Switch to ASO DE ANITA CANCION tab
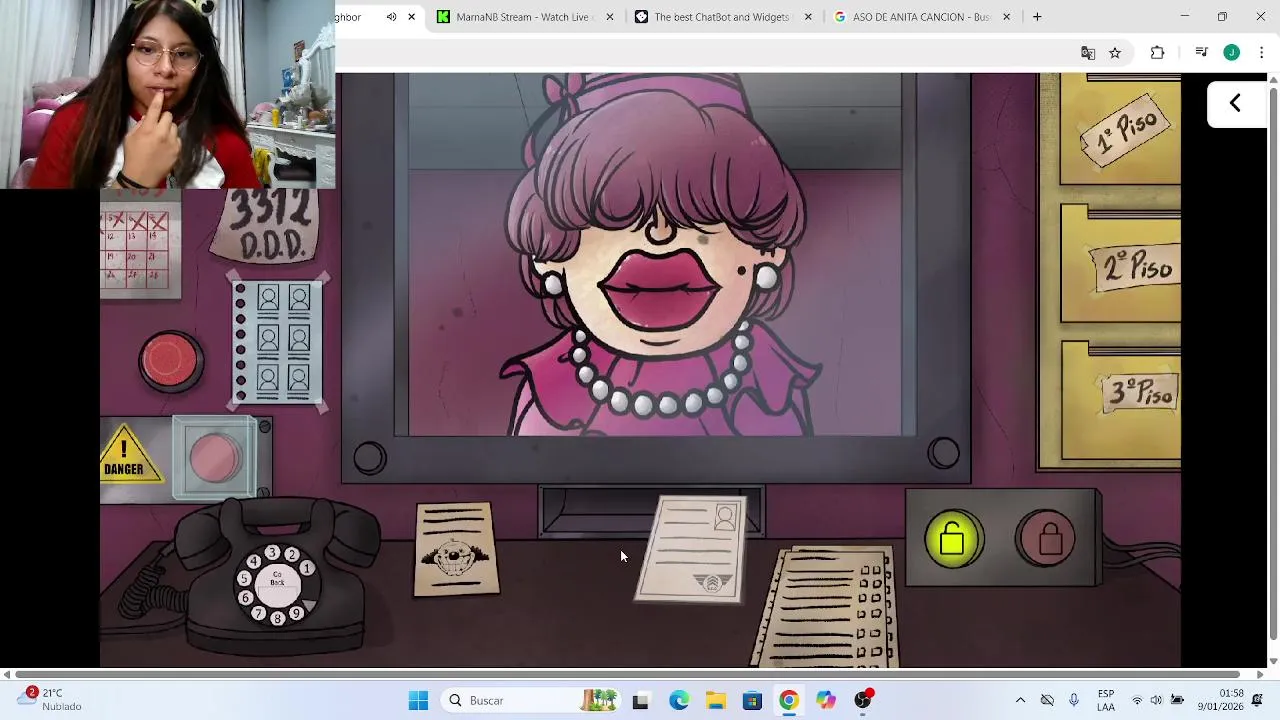 click(920, 17)
